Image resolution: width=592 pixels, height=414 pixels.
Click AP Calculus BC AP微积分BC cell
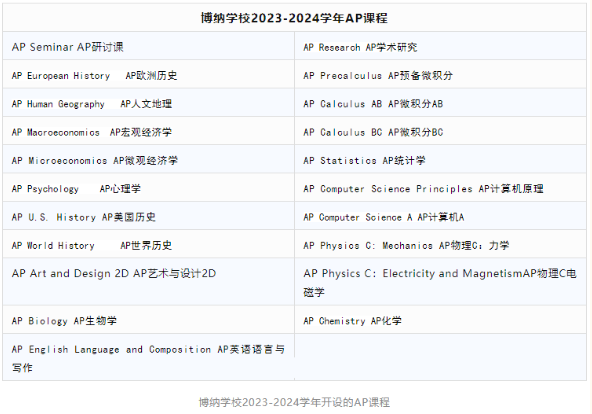pos(441,131)
